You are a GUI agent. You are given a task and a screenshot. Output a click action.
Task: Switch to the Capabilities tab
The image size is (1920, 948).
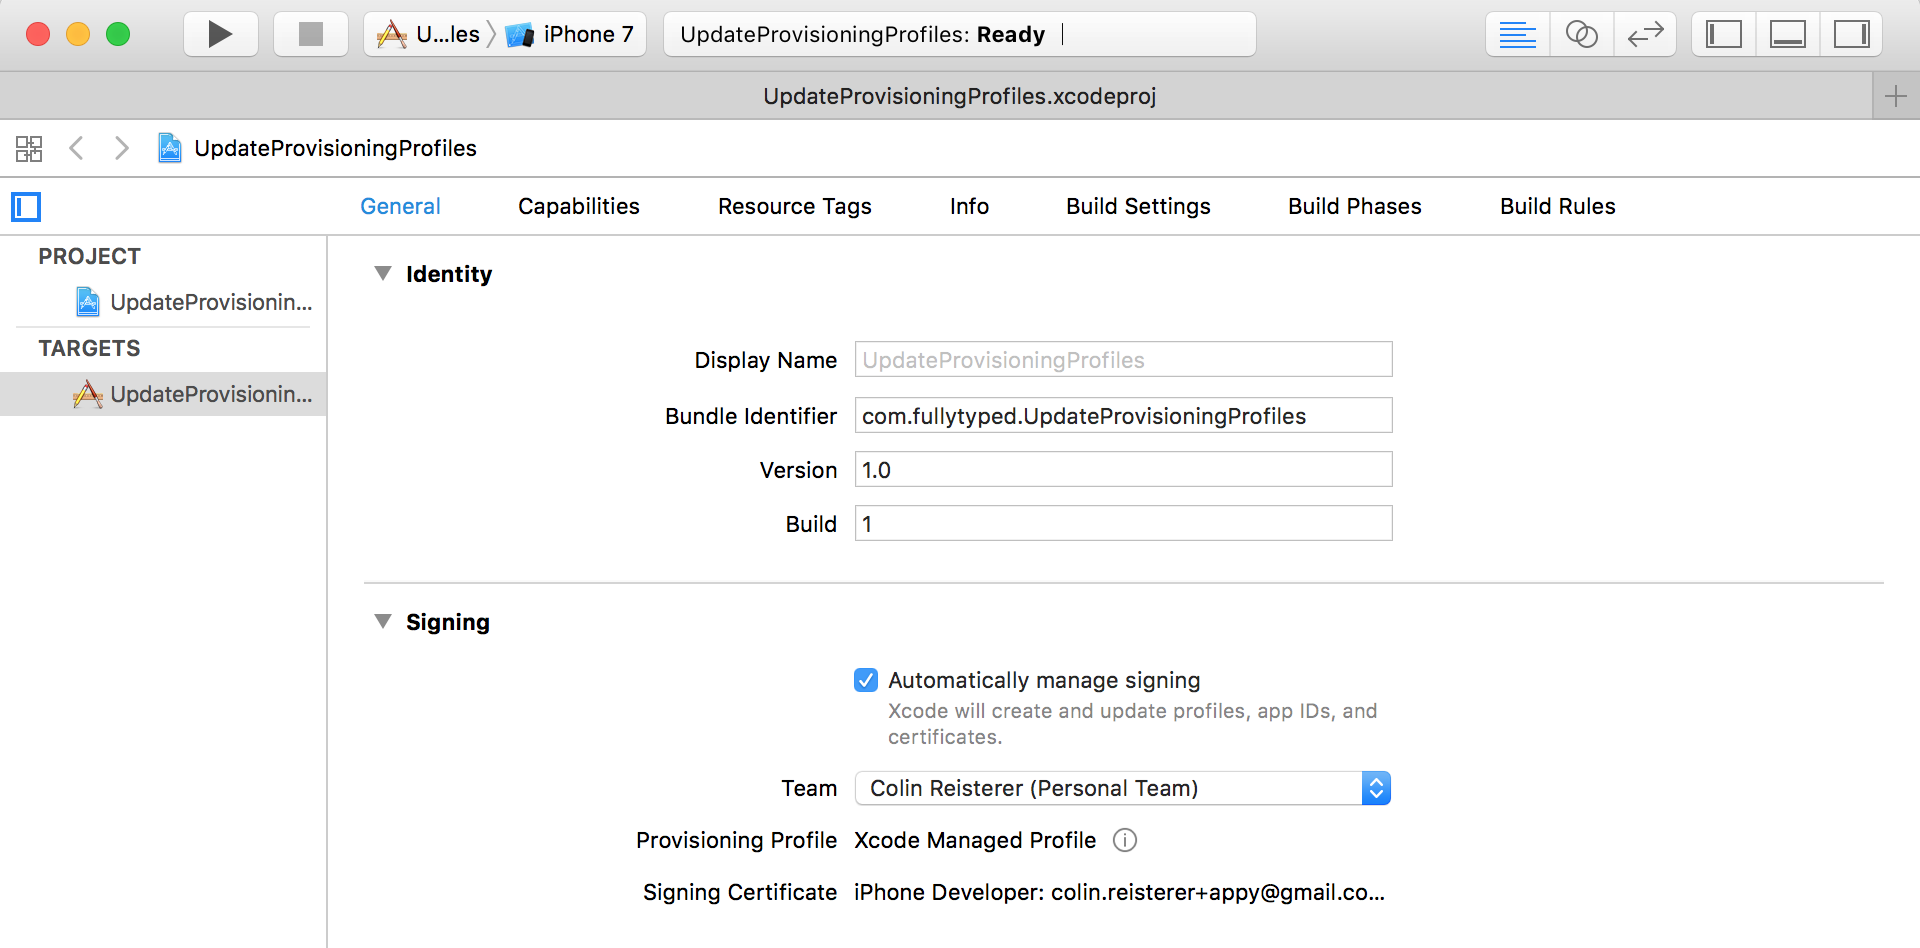(x=579, y=206)
